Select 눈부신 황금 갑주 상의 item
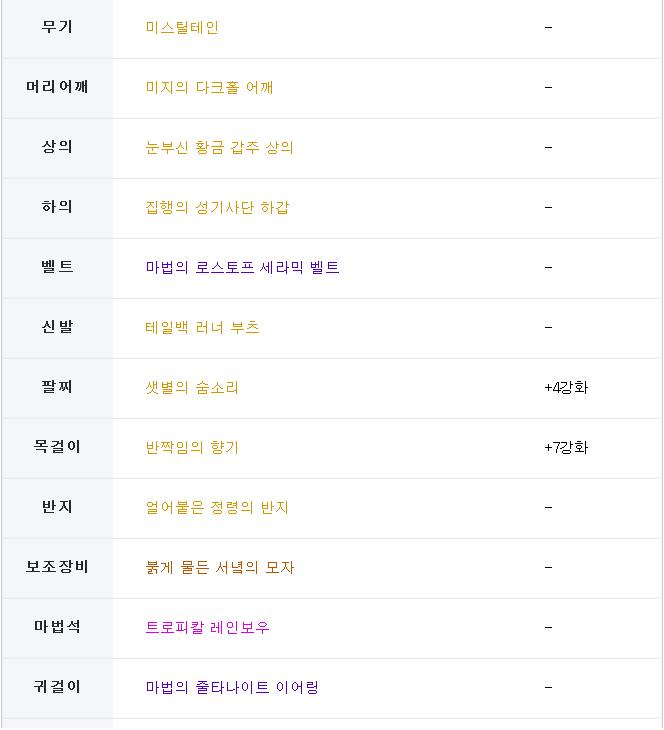Screen dimensions: 664x730 [219, 148]
